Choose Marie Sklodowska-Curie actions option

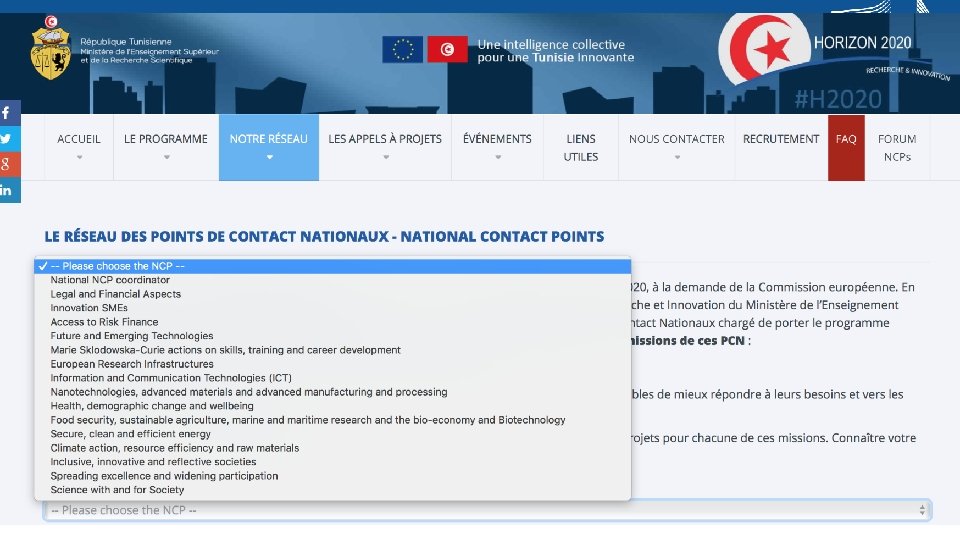pos(332,350)
